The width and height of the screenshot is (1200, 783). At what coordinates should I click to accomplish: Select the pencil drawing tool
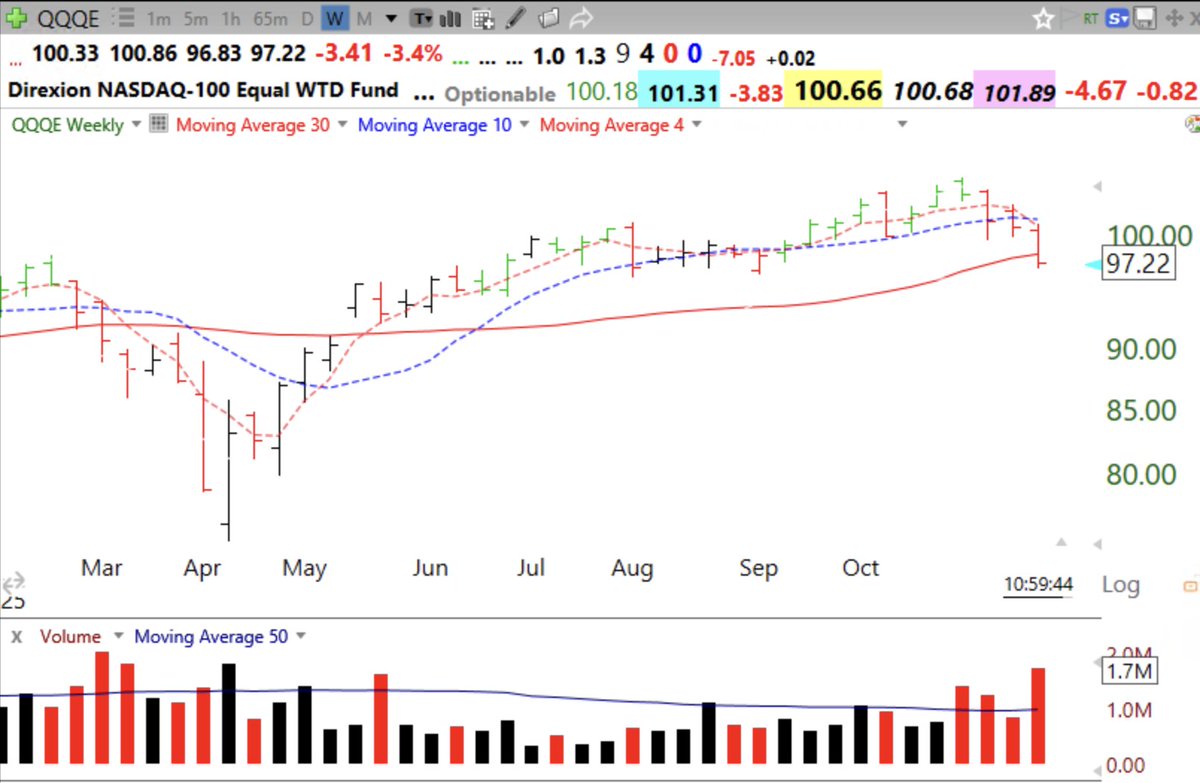click(x=516, y=18)
